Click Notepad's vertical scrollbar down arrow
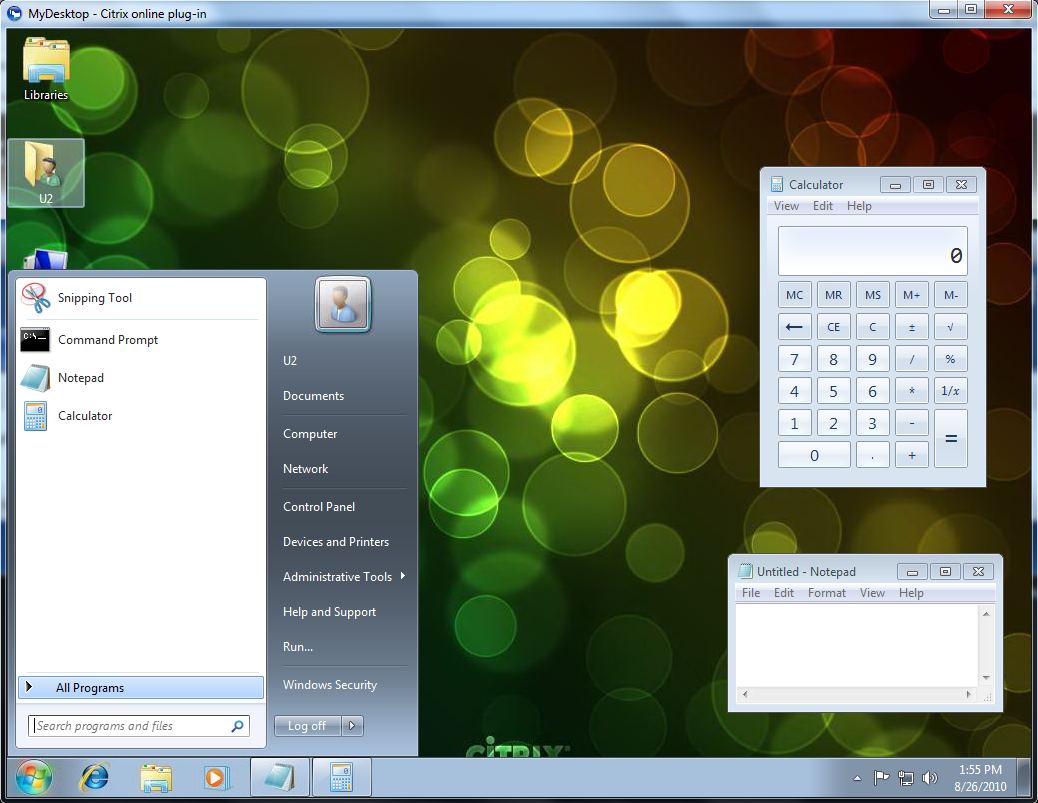Image resolution: width=1038 pixels, height=803 pixels. click(x=986, y=678)
